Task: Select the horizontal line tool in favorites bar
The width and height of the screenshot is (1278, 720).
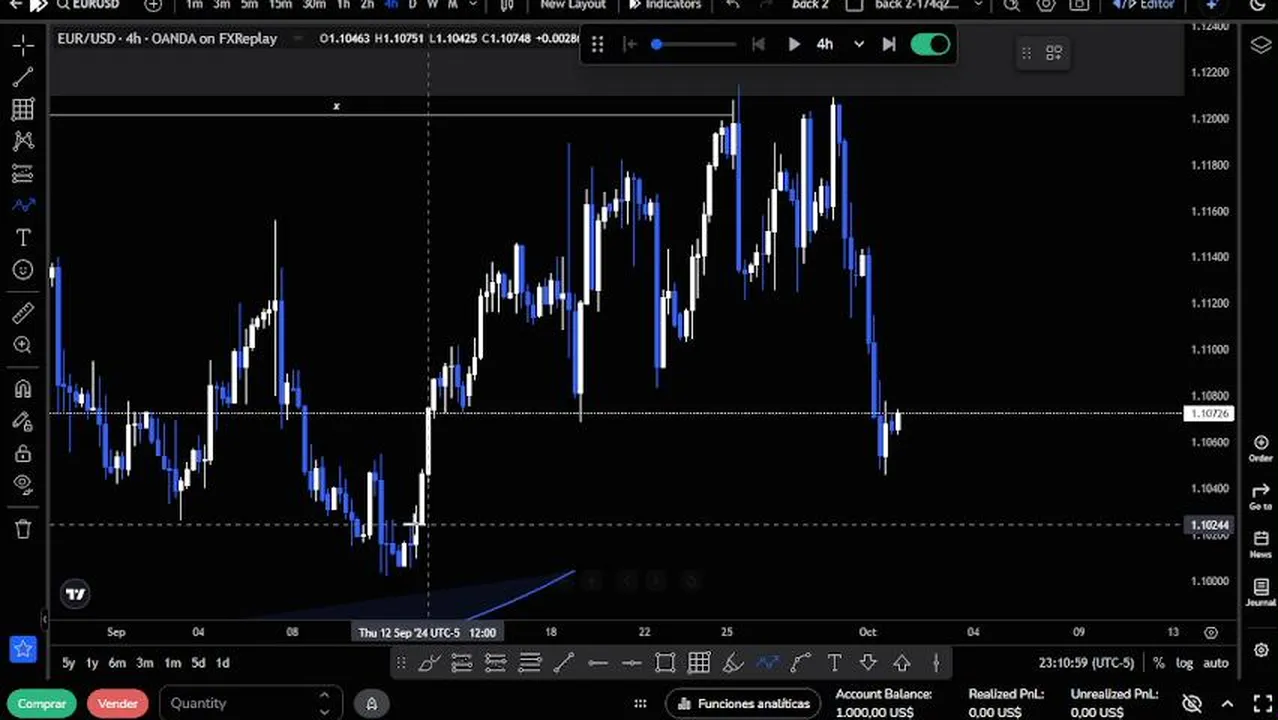Action: 598,662
